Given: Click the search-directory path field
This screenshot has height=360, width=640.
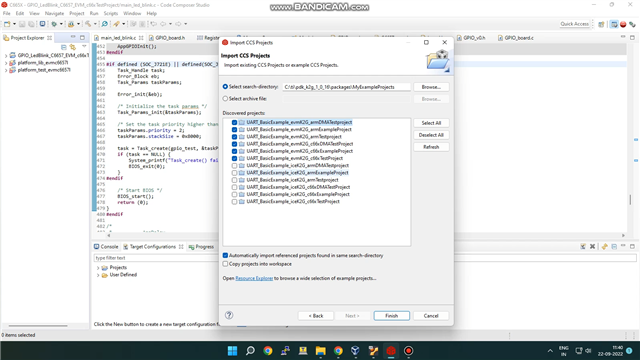Looking at the screenshot, I should click(347, 87).
